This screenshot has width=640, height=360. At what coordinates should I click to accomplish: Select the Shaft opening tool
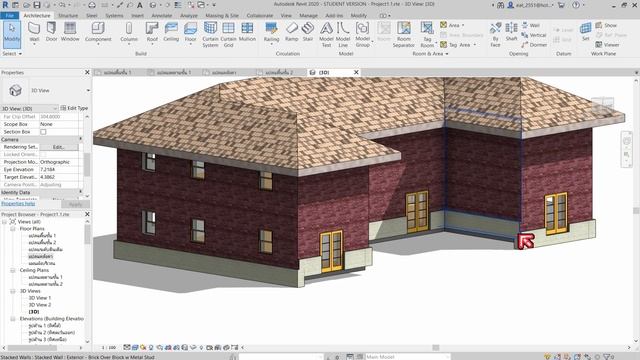pos(511,32)
